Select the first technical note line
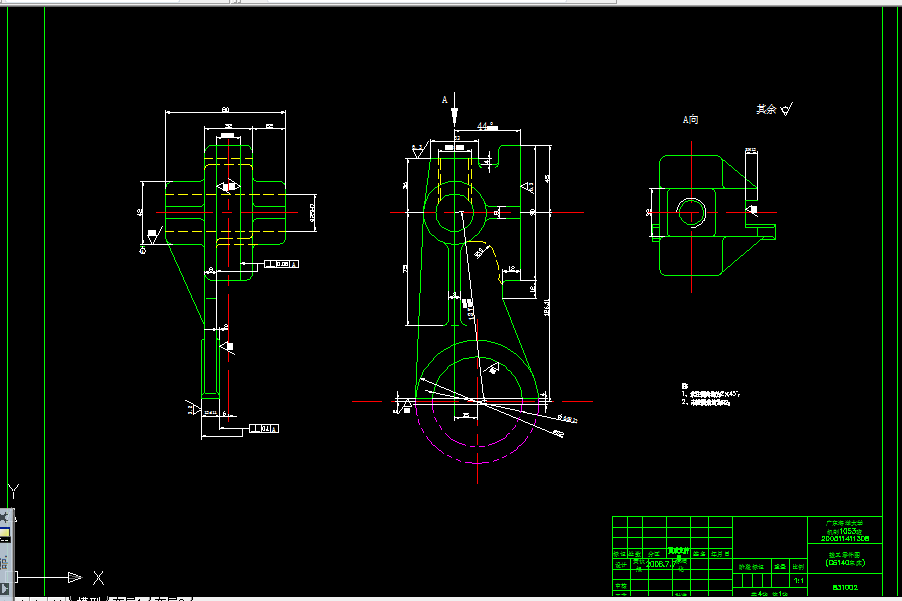Image resolution: width=902 pixels, height=601 pixels. 711,394
